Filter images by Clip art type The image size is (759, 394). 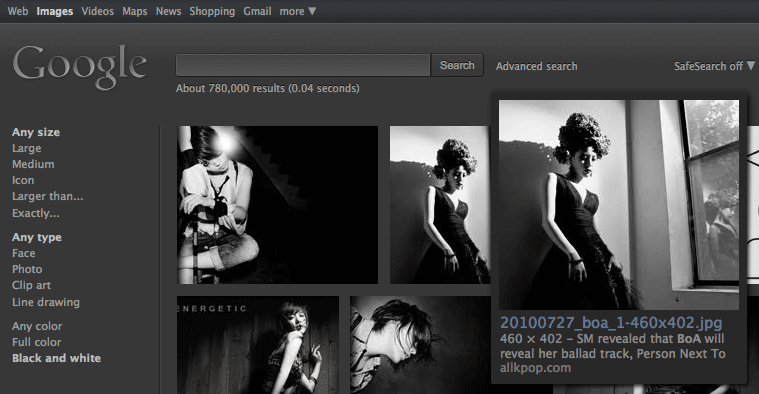31,285
